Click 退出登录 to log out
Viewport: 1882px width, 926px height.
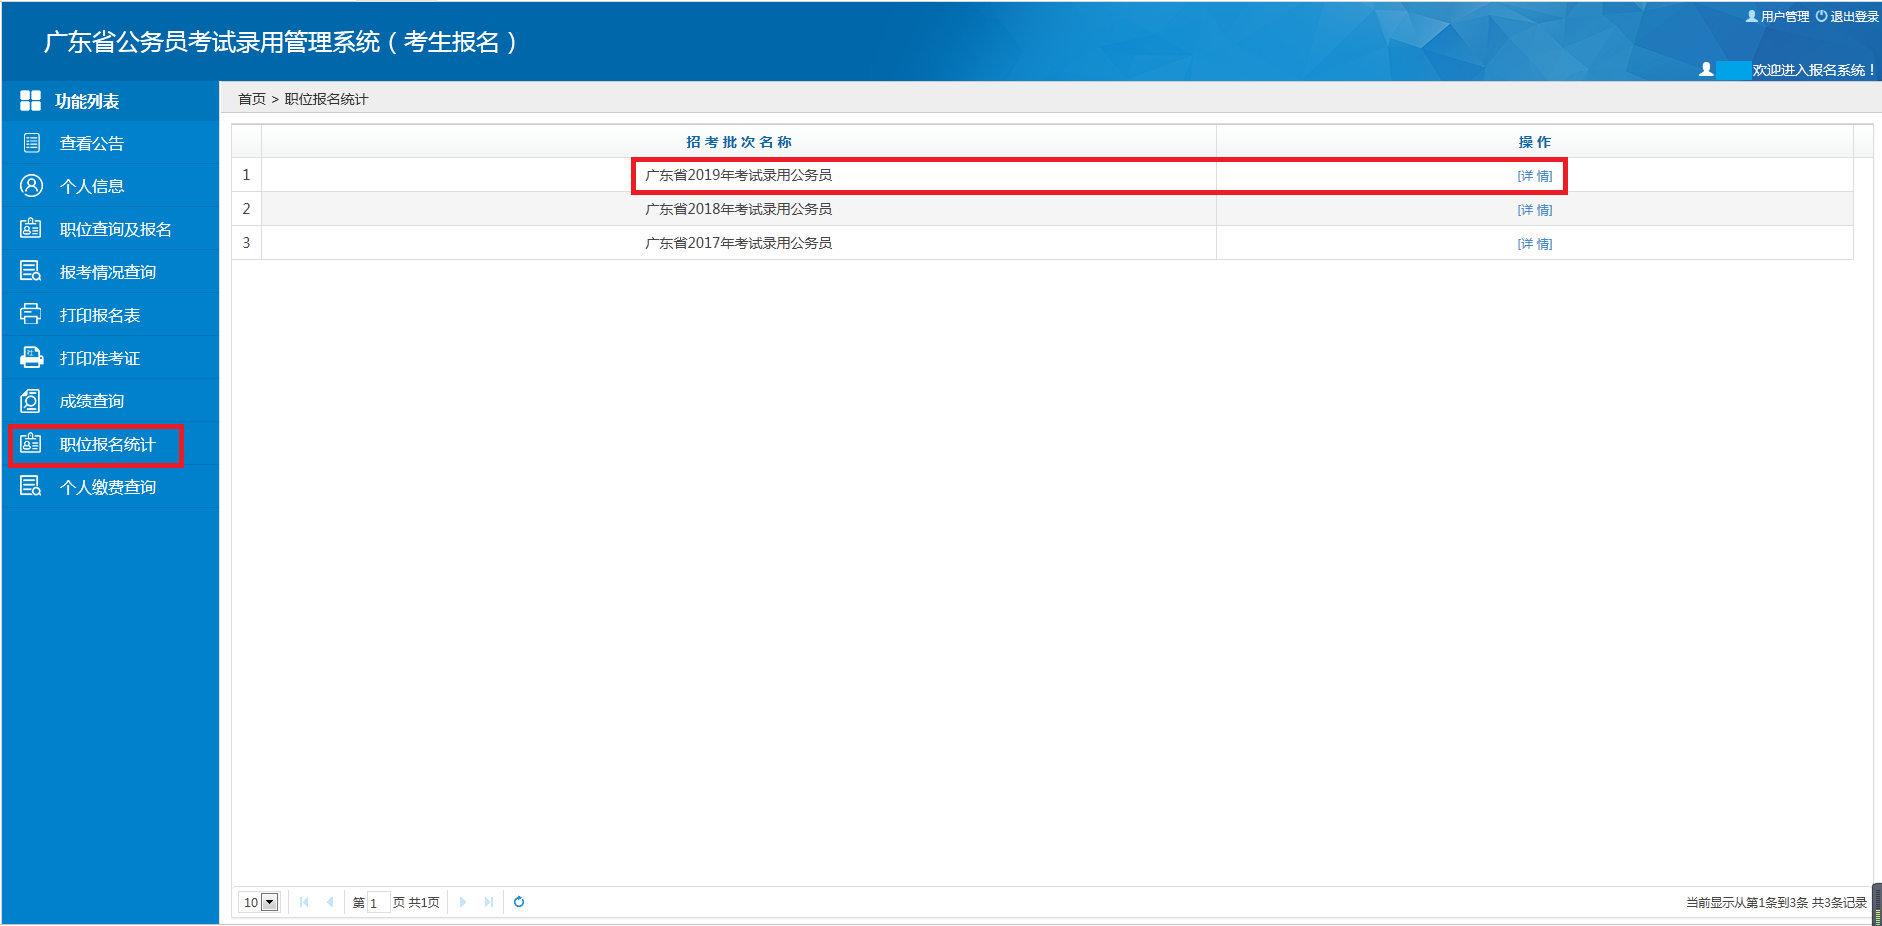[x=1847, y=16]
